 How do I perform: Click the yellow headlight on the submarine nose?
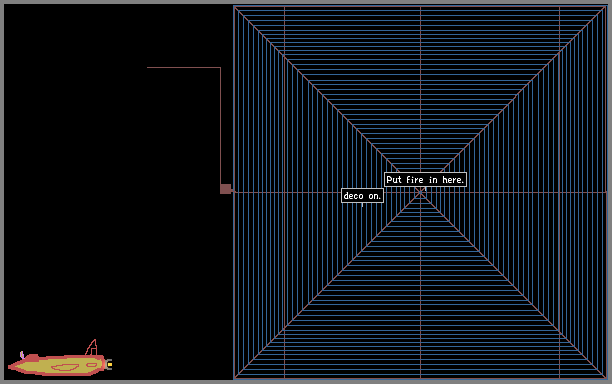click(x=110, y=364)
